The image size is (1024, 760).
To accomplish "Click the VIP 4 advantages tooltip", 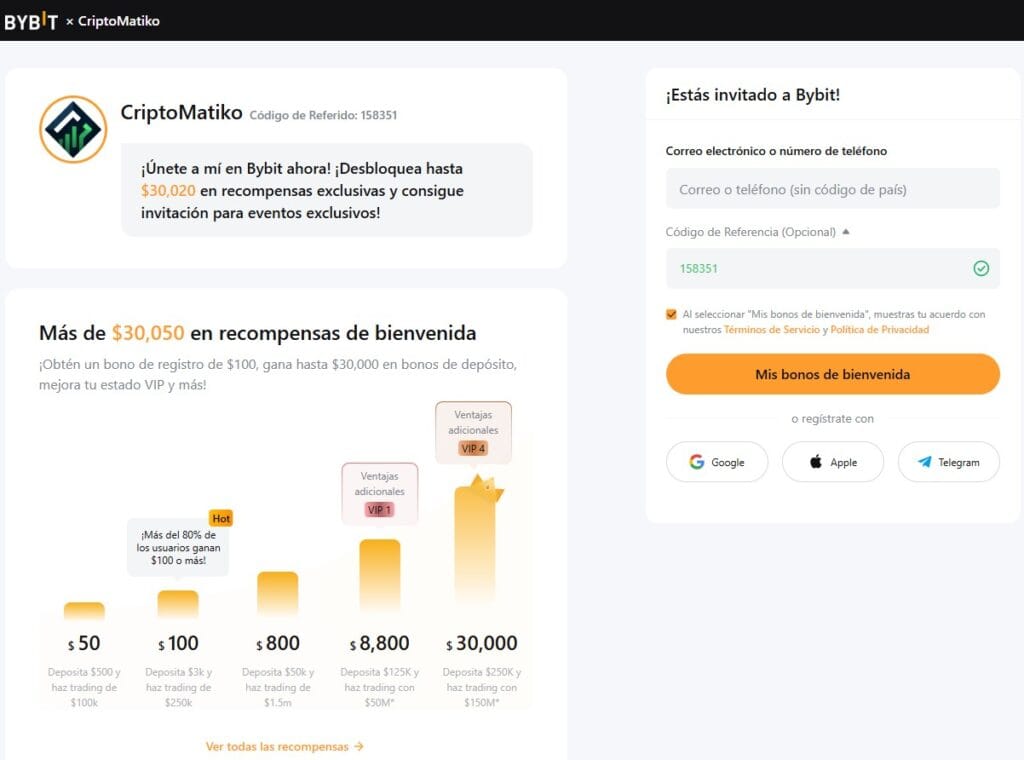I will point(473,432).
